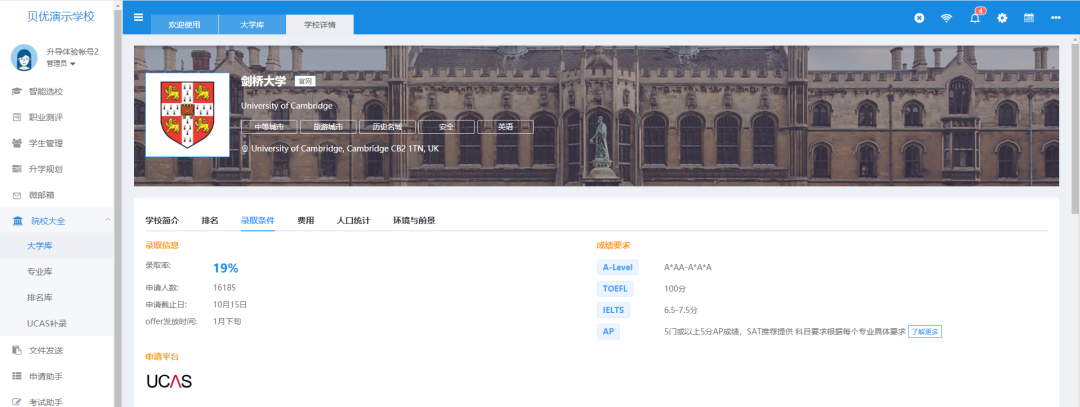This screenshot has width=1080, height=407.
Task: Toggle the hamburger sidebar menu icon
Action: [138, 18]
